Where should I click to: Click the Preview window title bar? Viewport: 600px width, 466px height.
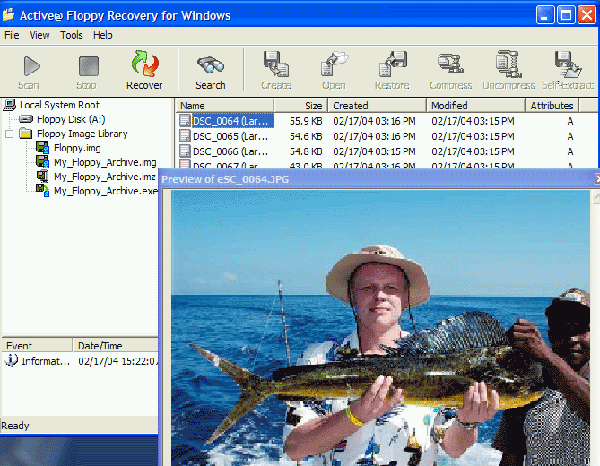pos(377,179)
